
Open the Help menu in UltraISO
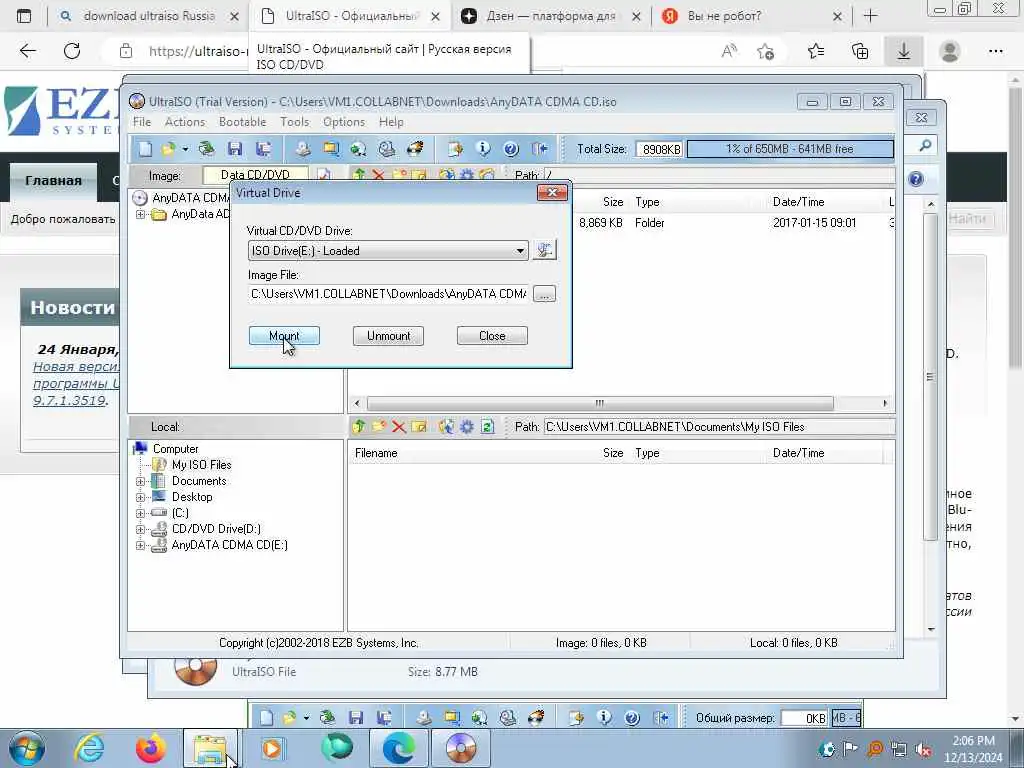pyautogui.click(x=391, y=122)
